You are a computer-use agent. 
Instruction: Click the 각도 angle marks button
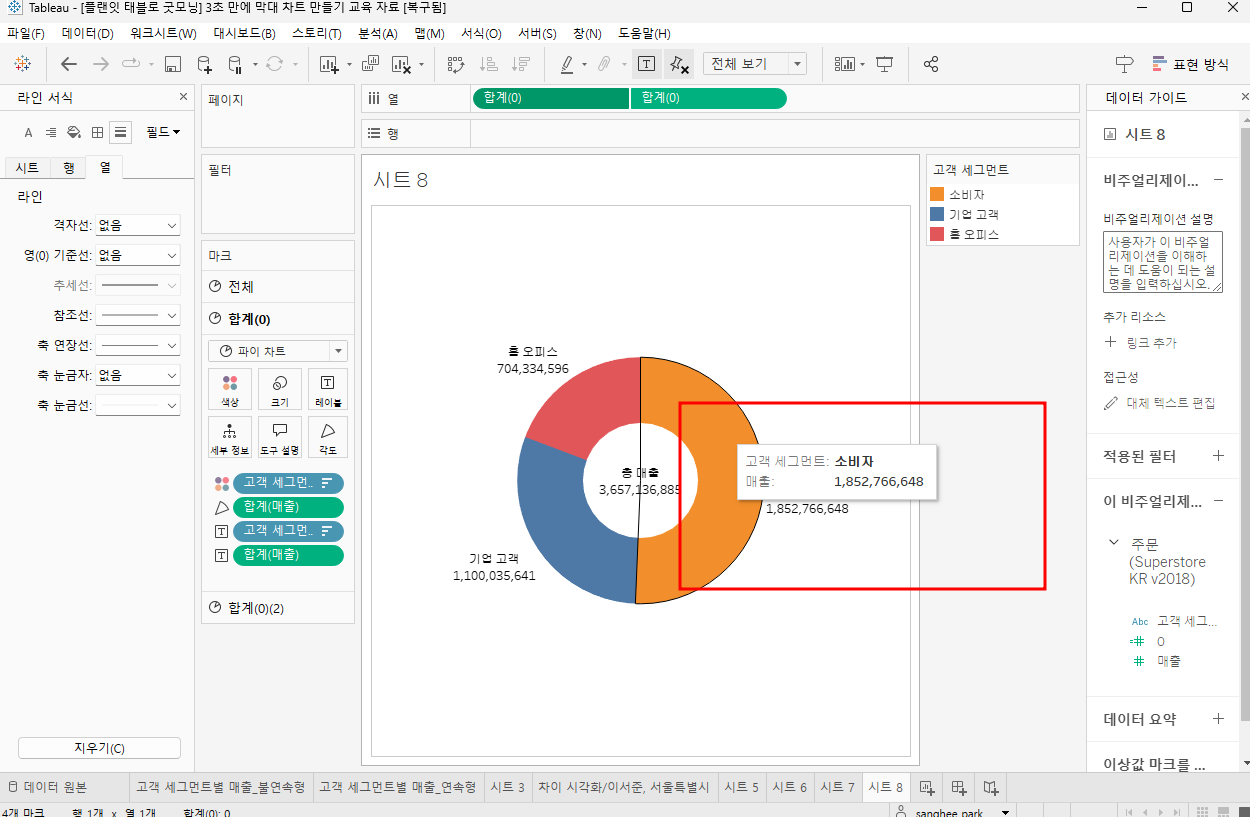click(328, 438)
